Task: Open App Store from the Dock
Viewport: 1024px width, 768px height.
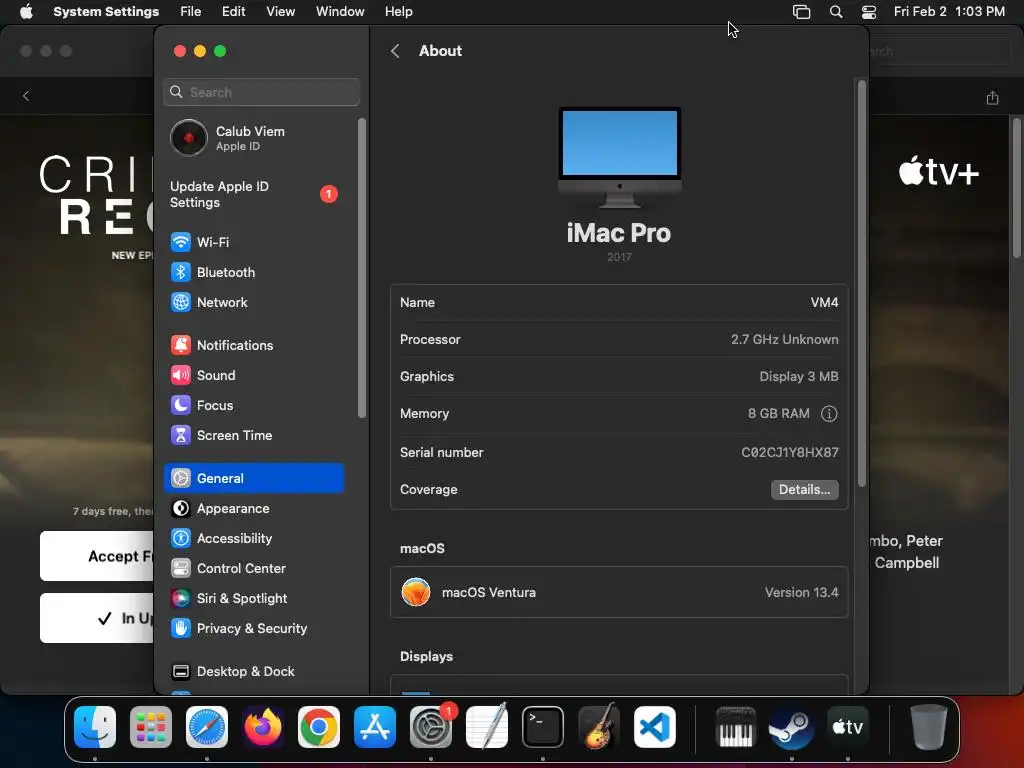Action: [375, 728]
